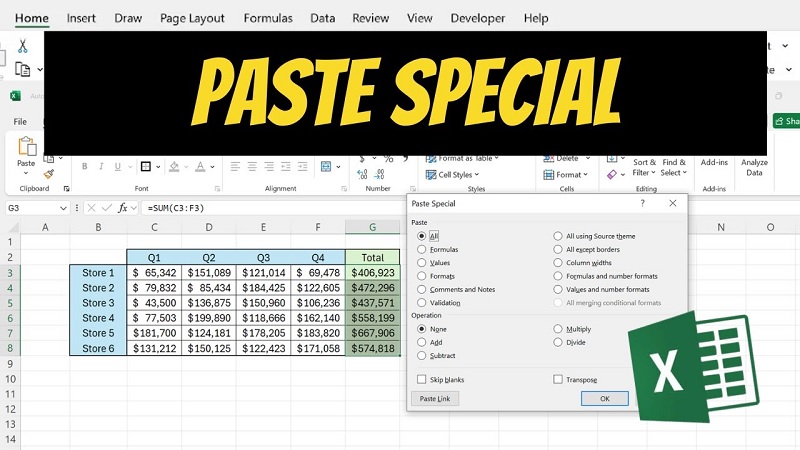This screenshot has height=450, width=800.
Task: Toggle Bold formatting
Action: pyautogui.click(x=85, y=166)
